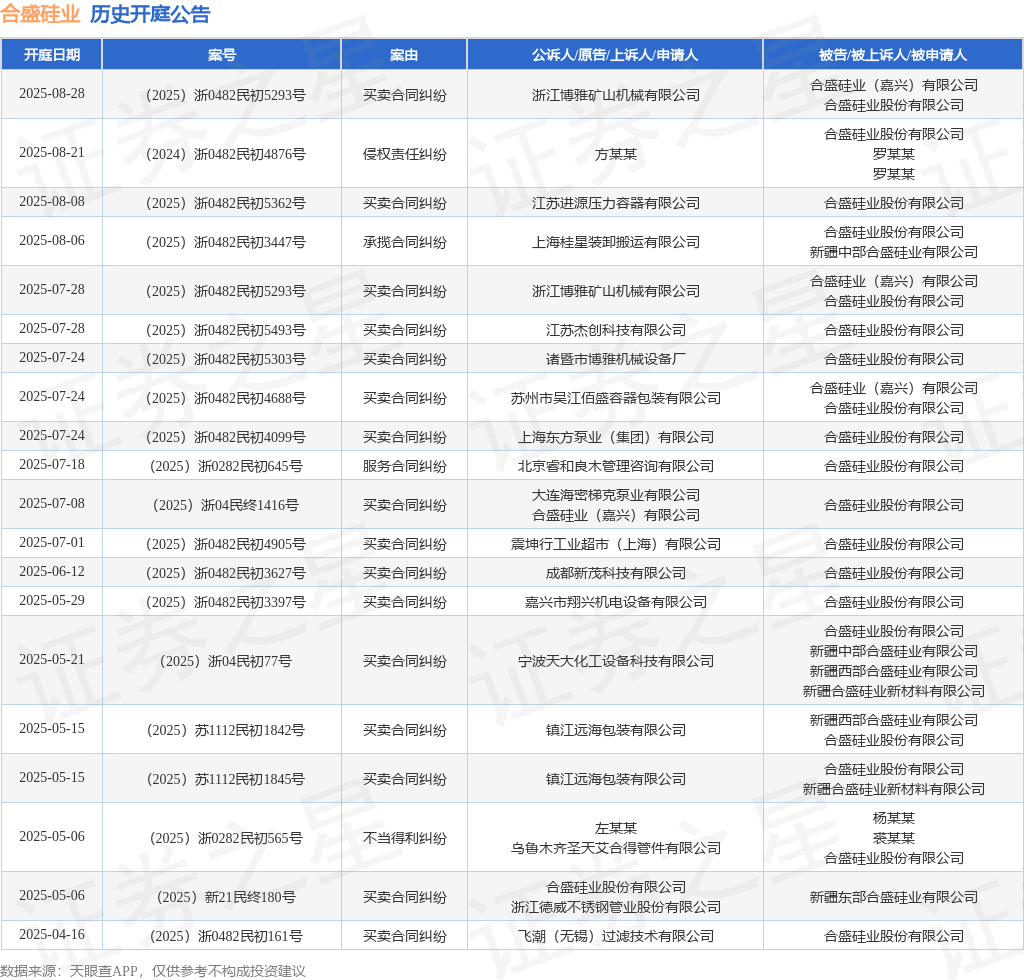Click the 侵权责任纠纷 cause cell
The height and width of the screenshot is (980, 1024).
(x=404, y=154)
